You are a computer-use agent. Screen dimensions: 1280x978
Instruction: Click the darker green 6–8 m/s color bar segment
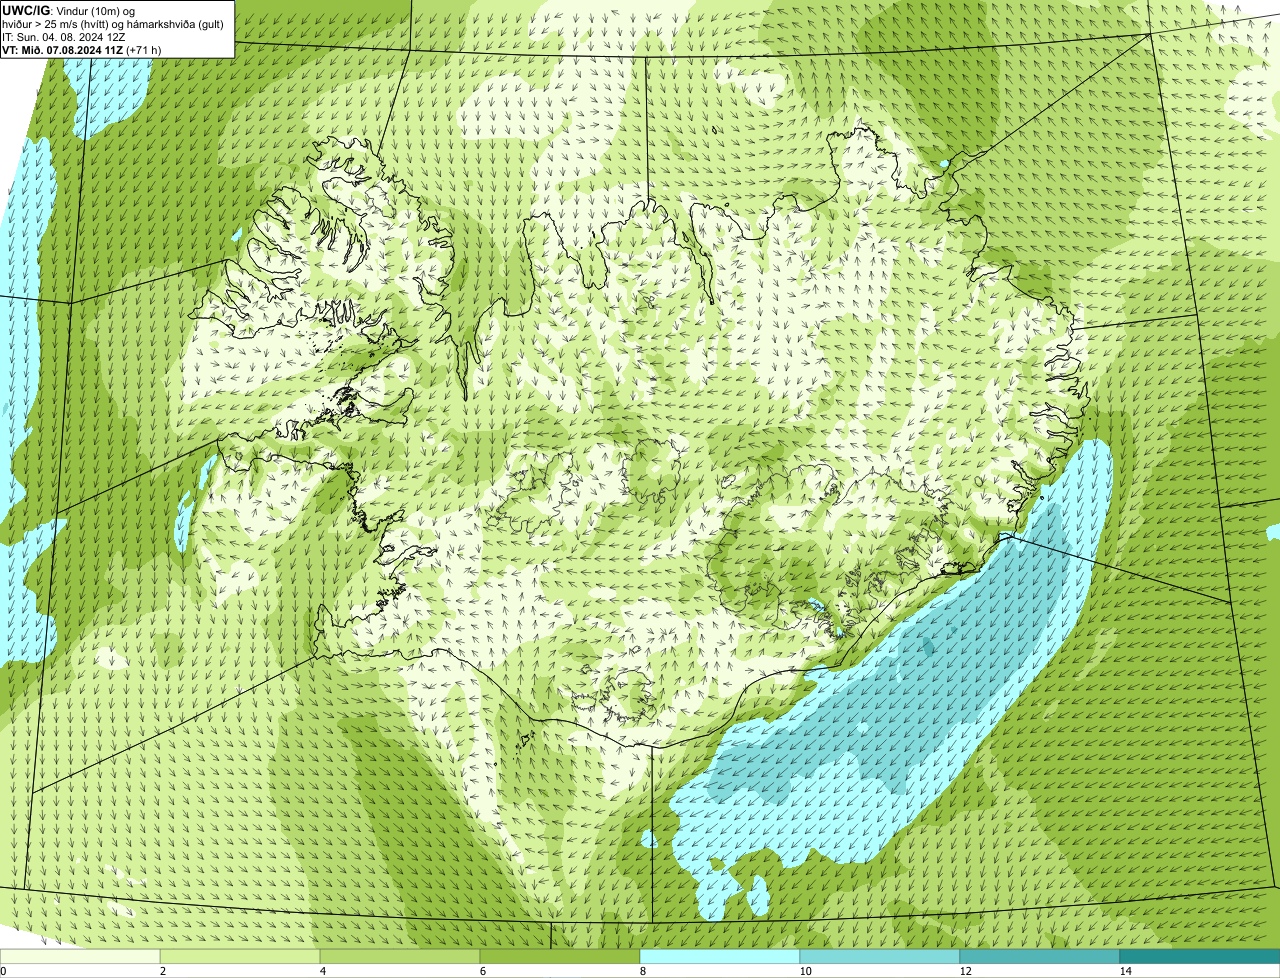tap(560, 956)
